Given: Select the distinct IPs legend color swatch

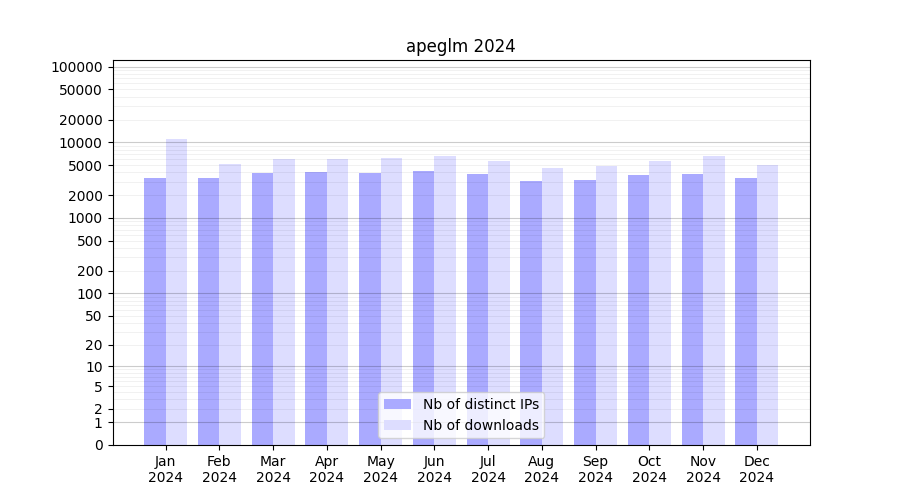Looking at the screenshot, I should point(397,404).
